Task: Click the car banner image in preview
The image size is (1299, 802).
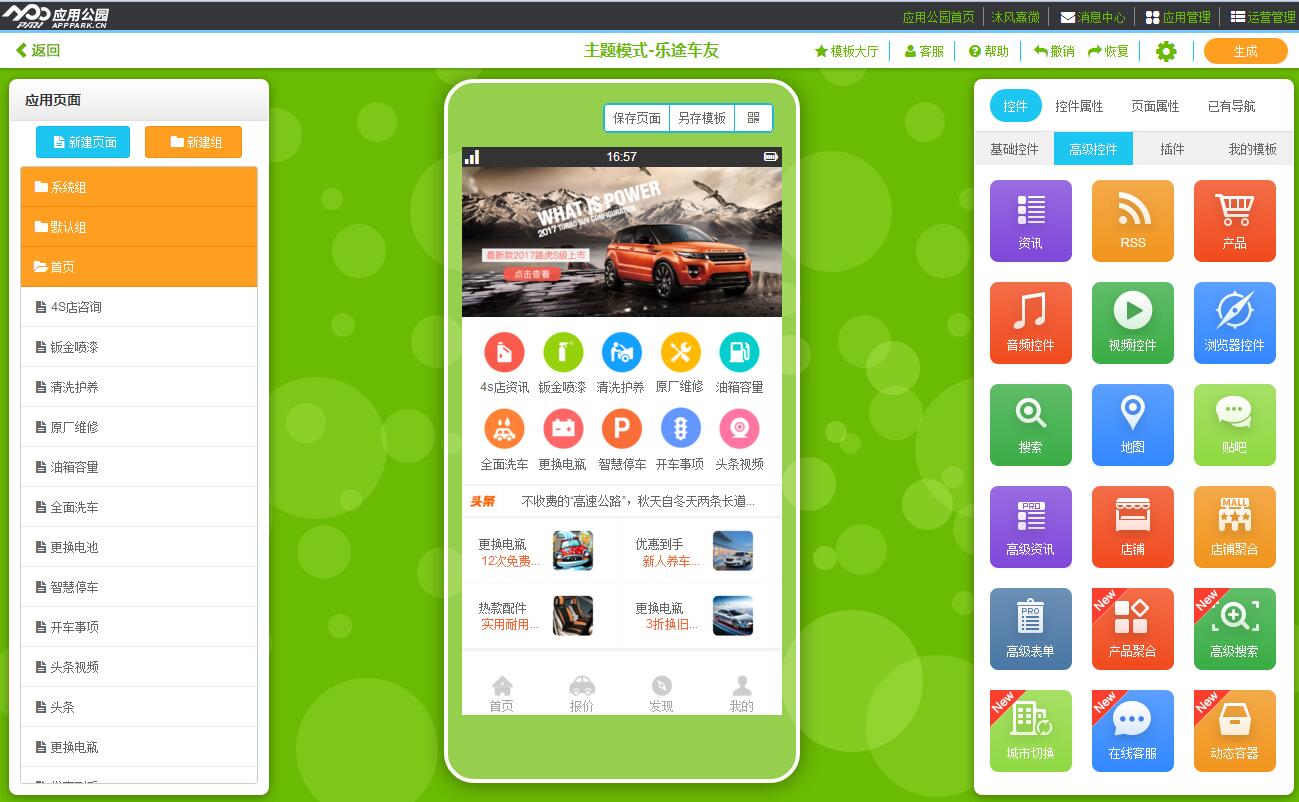Action: click(621, 241)
